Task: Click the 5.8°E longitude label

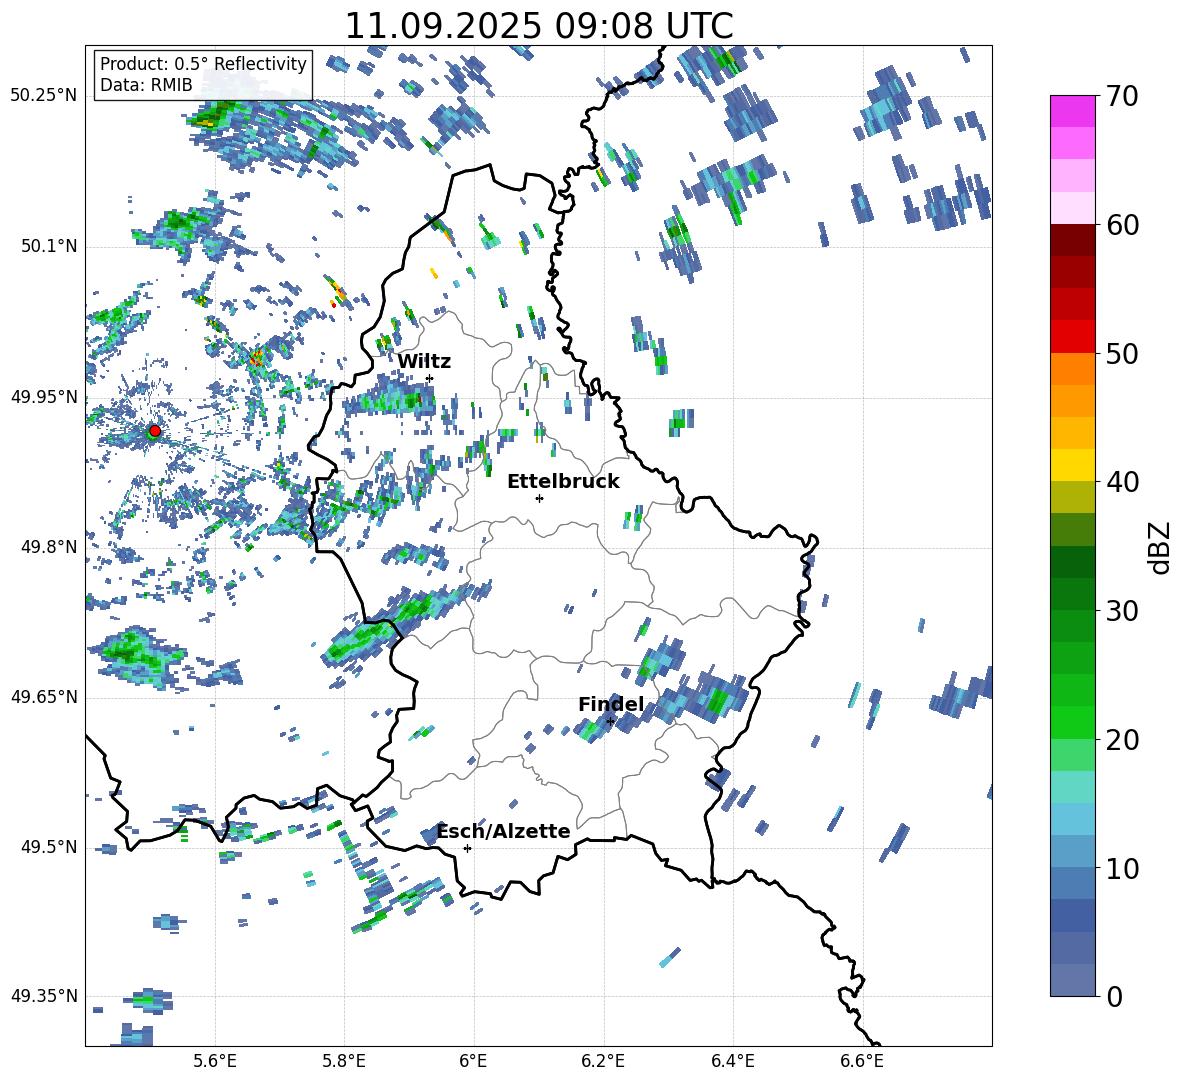Action: [344, 1061]
